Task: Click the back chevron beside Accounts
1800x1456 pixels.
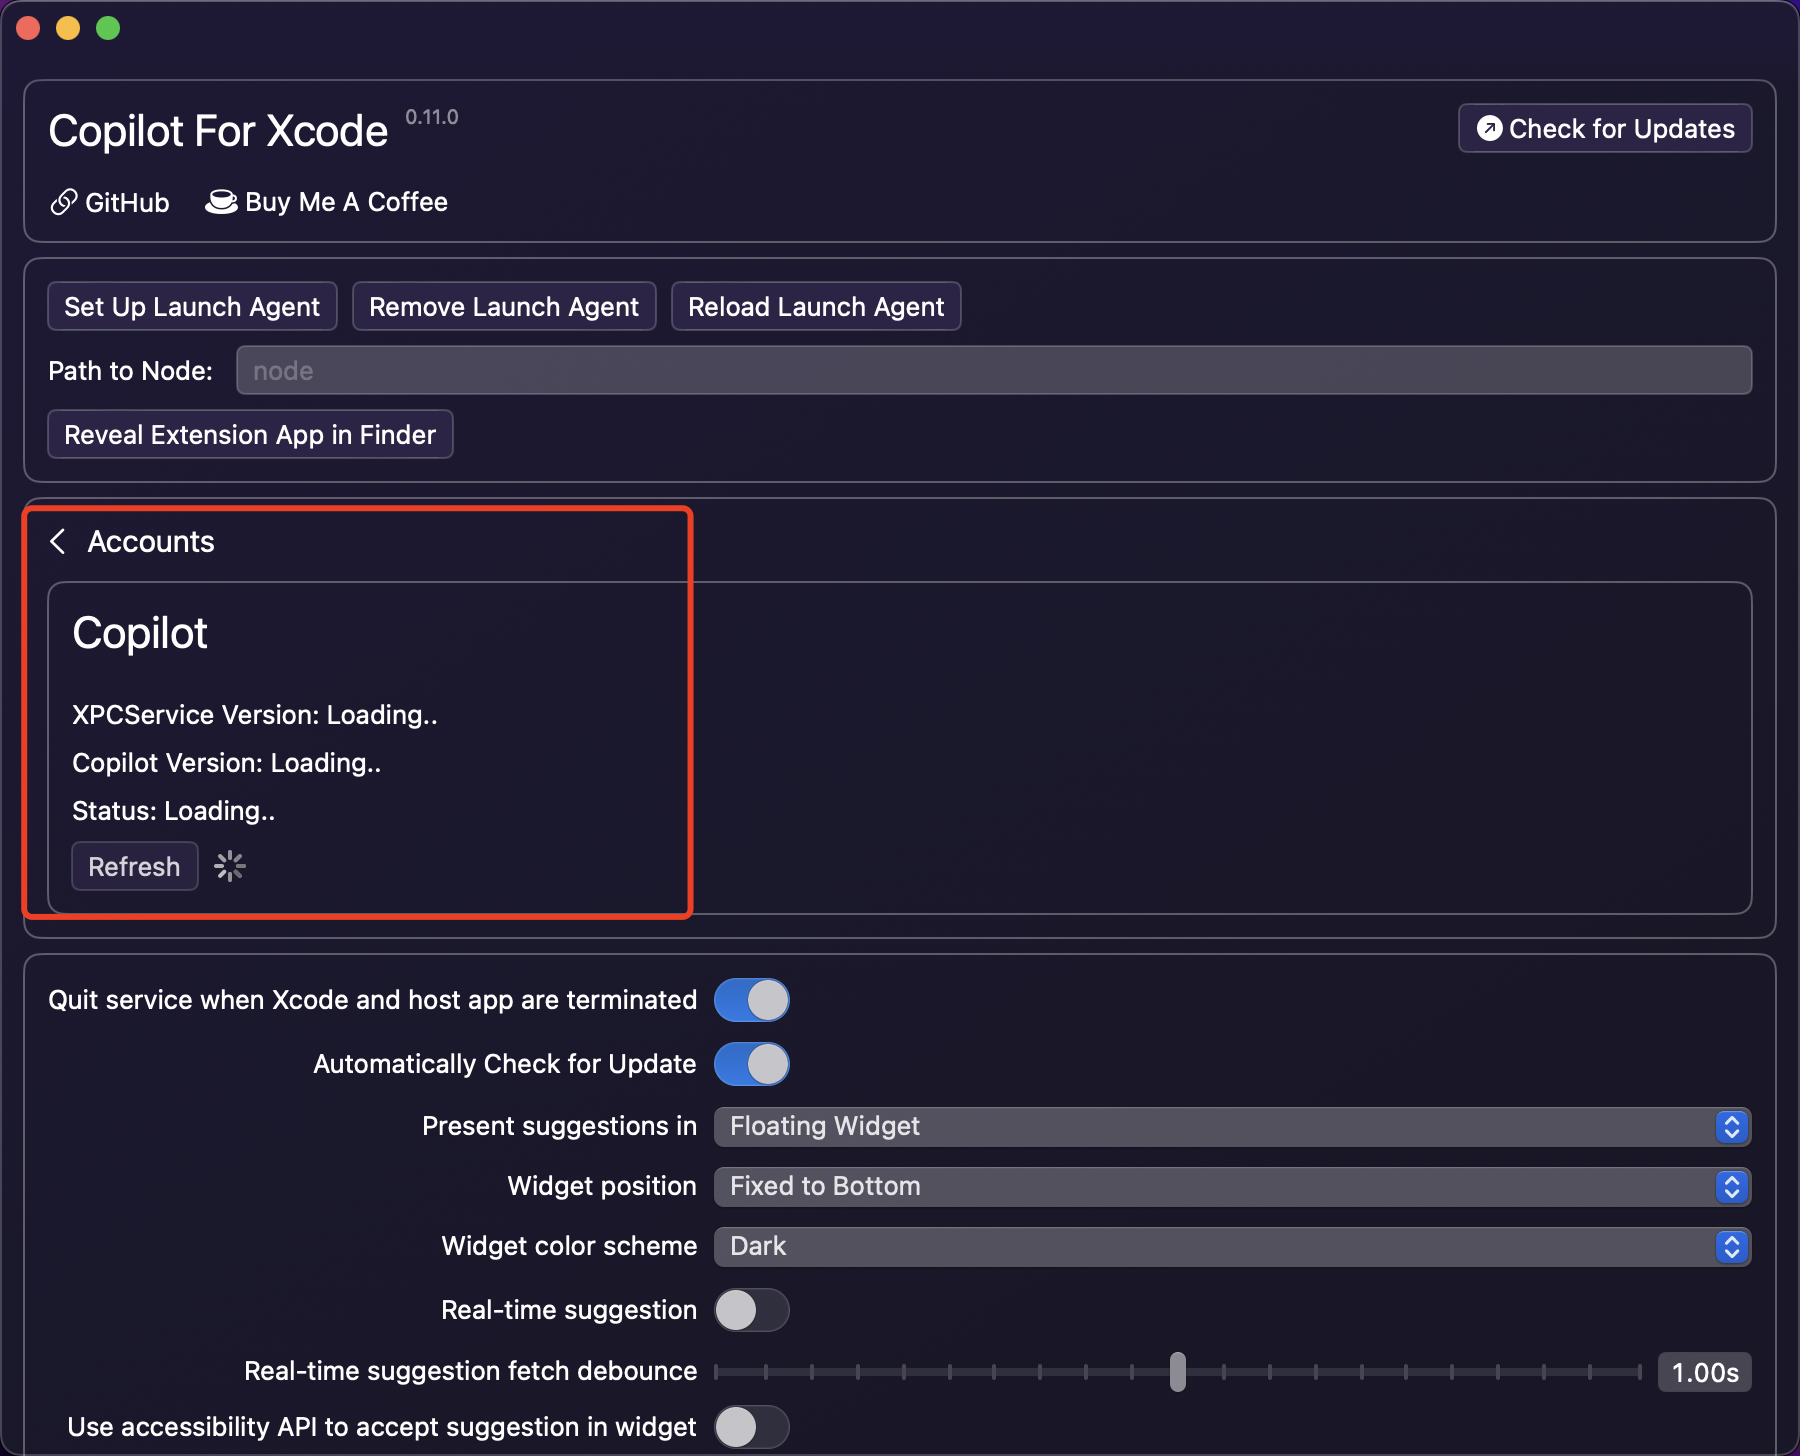Action: tap(58, 541)
